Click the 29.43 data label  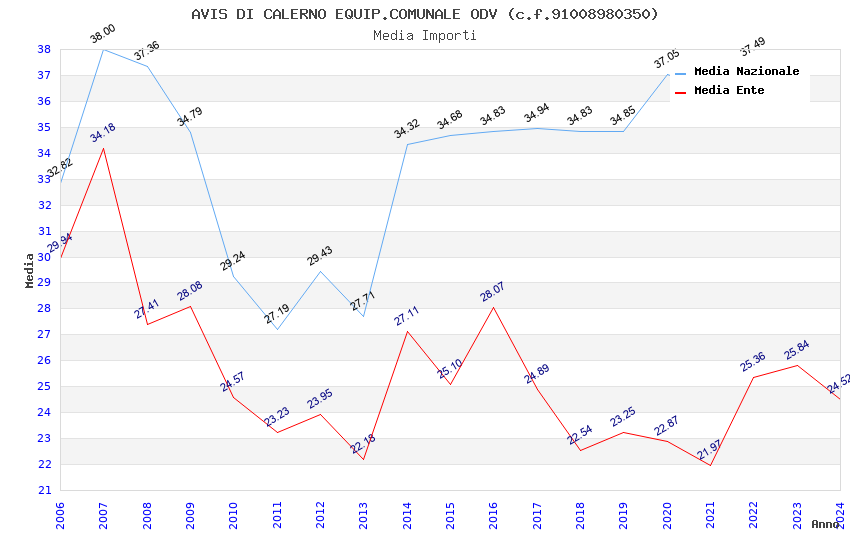(x=320, y=256)
